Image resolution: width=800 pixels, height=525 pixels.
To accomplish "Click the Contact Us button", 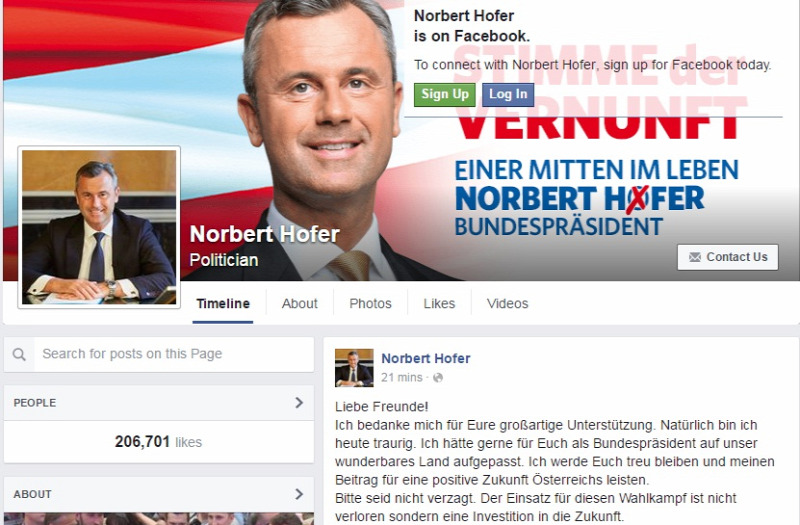I will (x=728, y=257).
